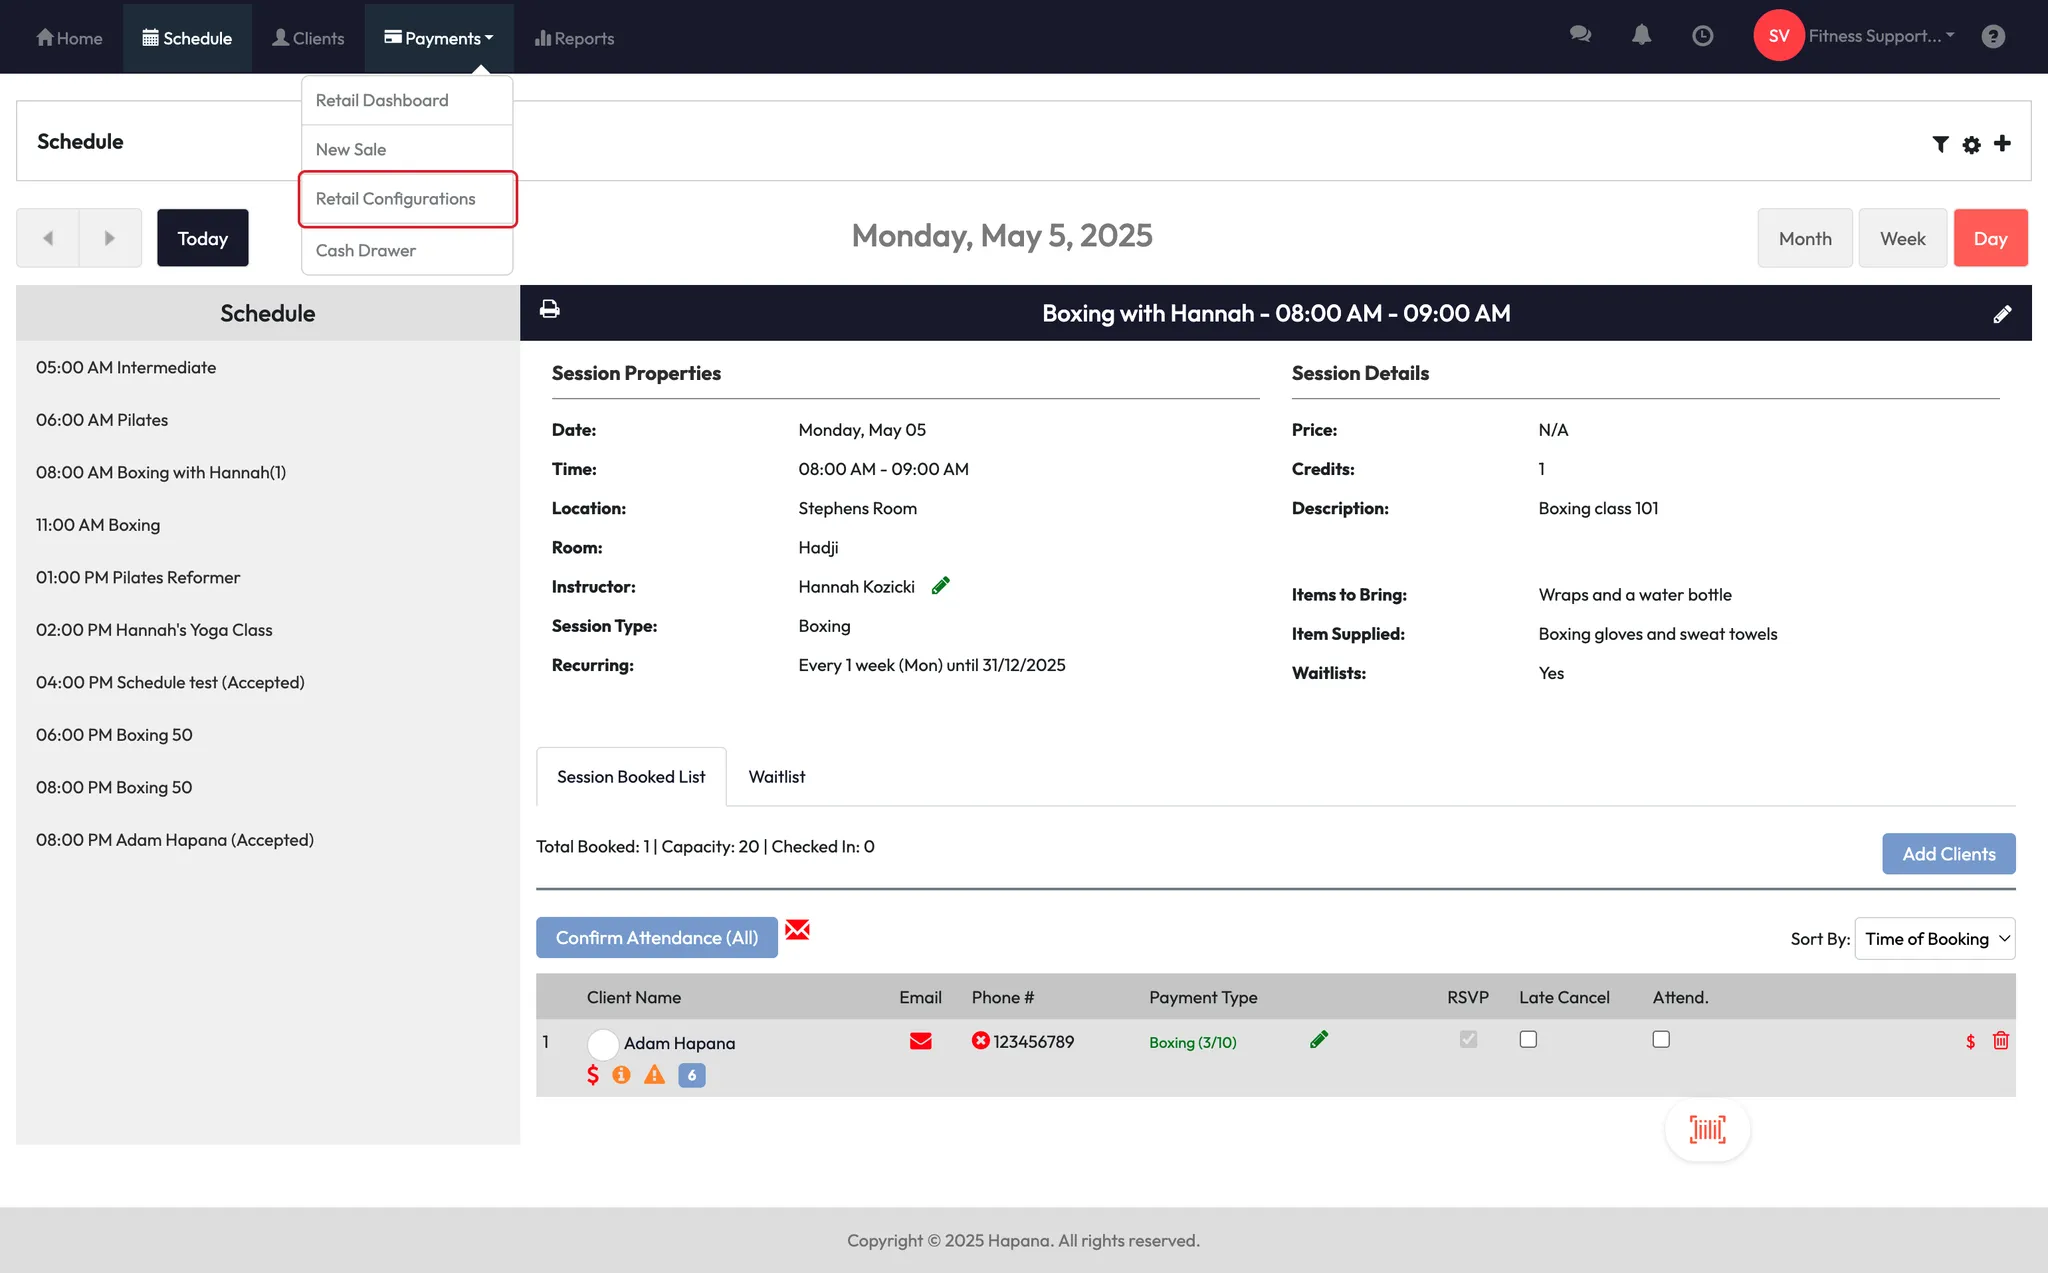Collapse the Payments dropdown menu
The height and width of the screenshot is (1273, 2048).
(439, 38)
